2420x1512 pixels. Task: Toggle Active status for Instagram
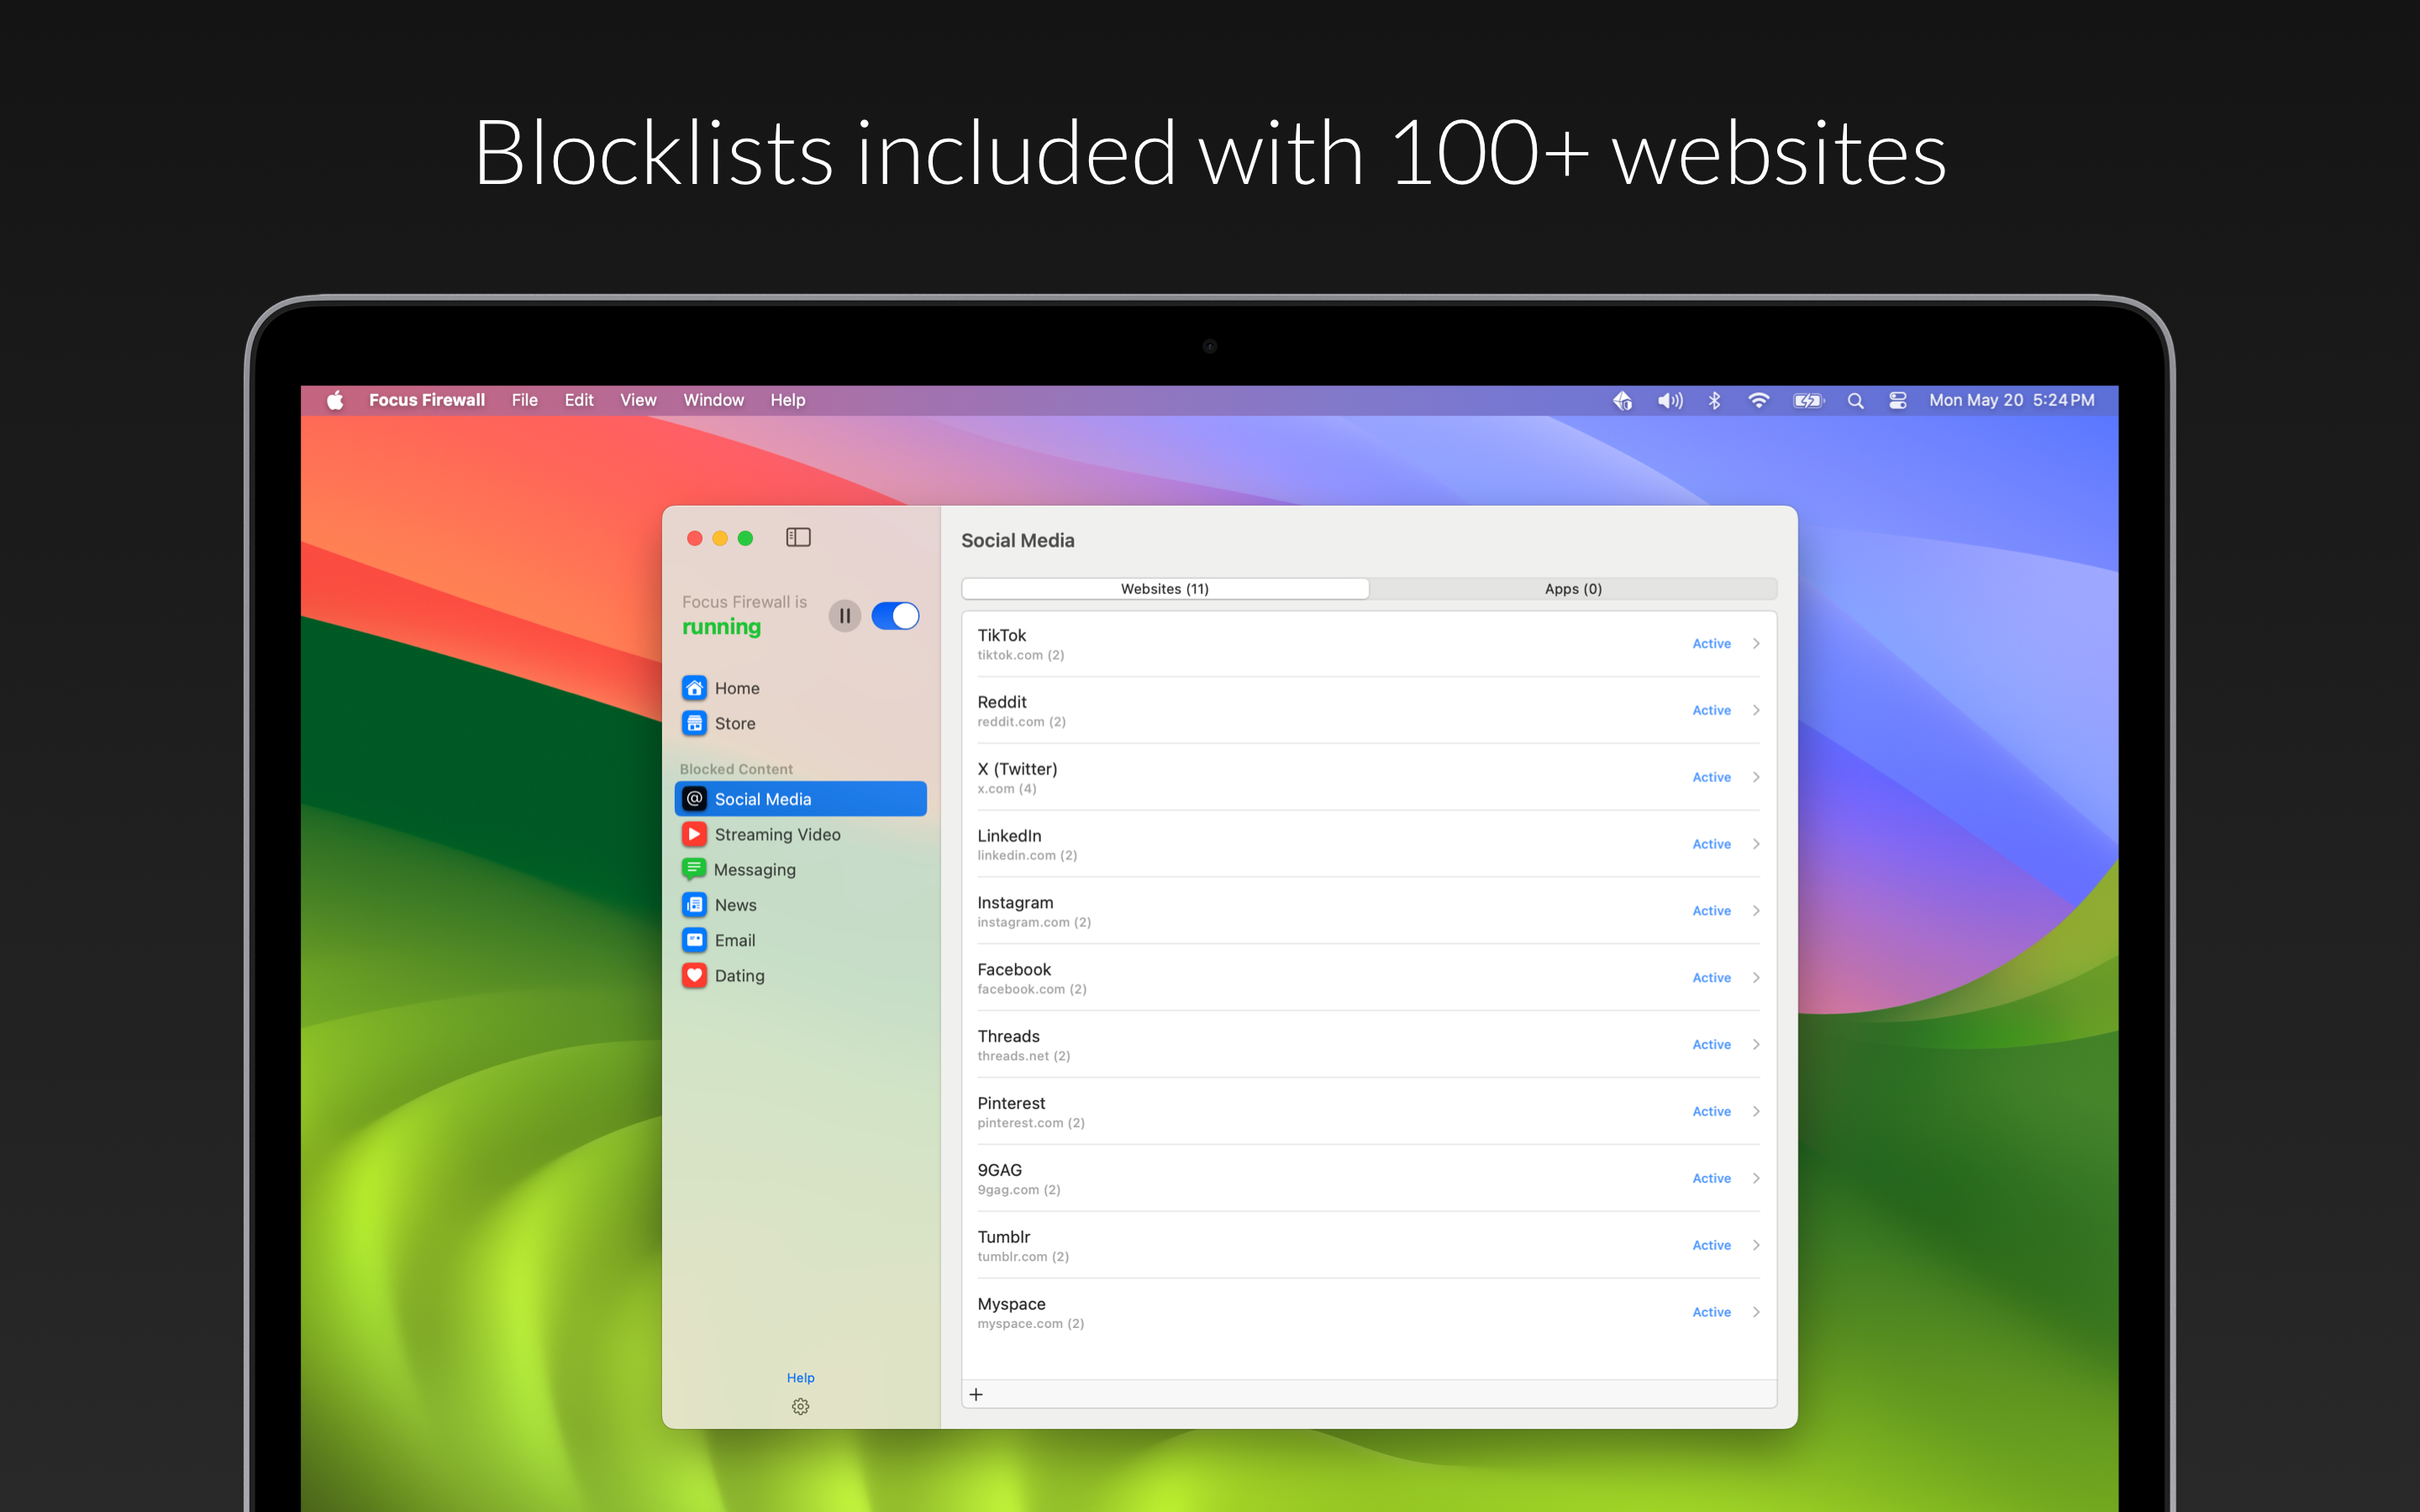tap(1711, 911)
